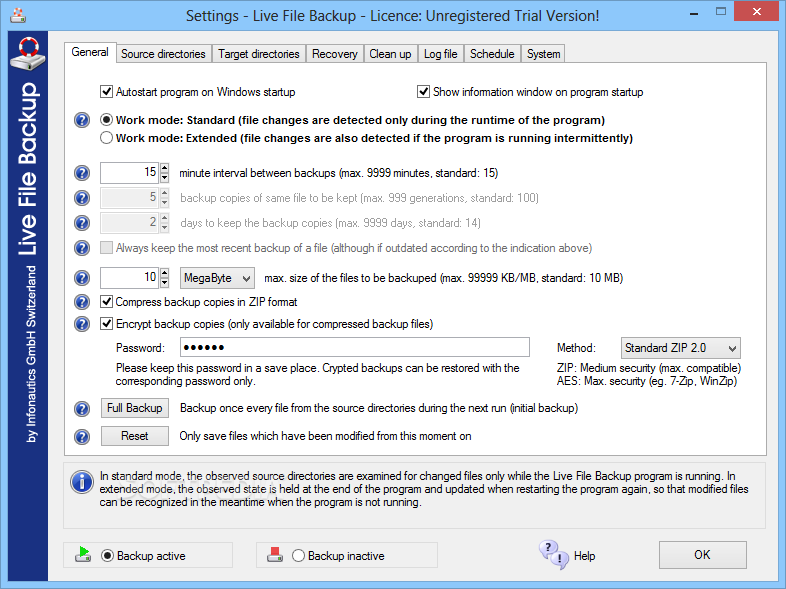Viewport: 786px width, 589px height.
Task: Click the Live File Backup lifebuoy logo
Action: coord(28,53)
